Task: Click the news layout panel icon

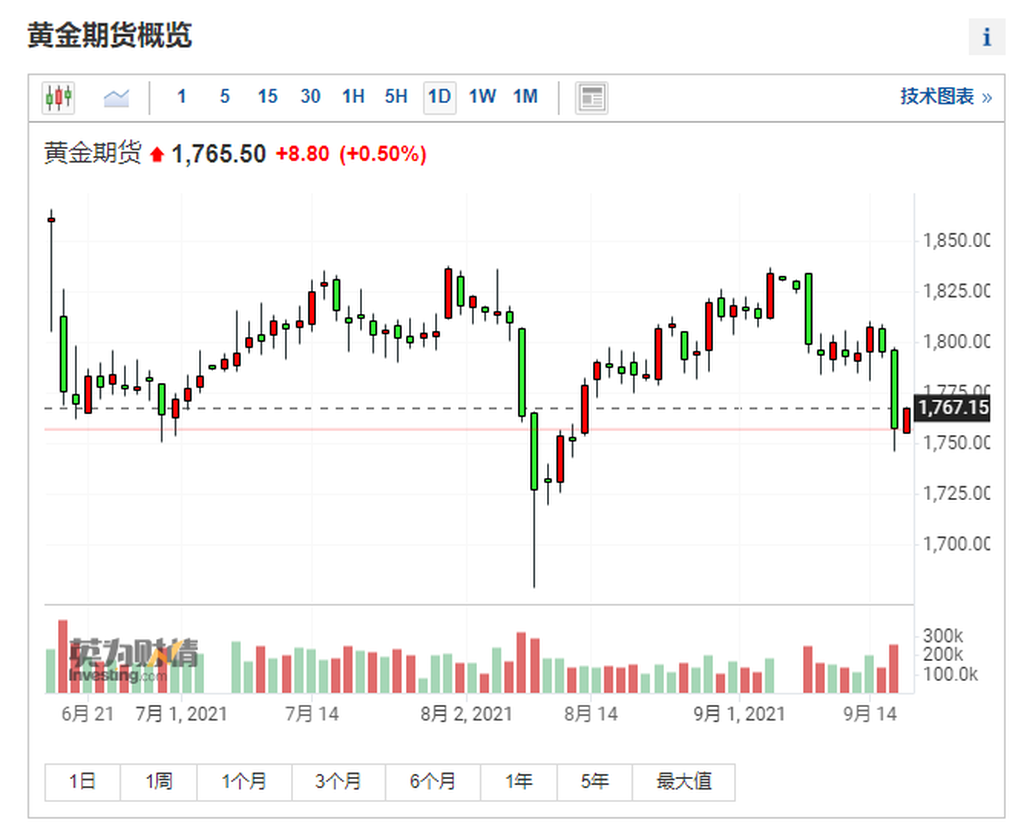Action: coord(592,98)
